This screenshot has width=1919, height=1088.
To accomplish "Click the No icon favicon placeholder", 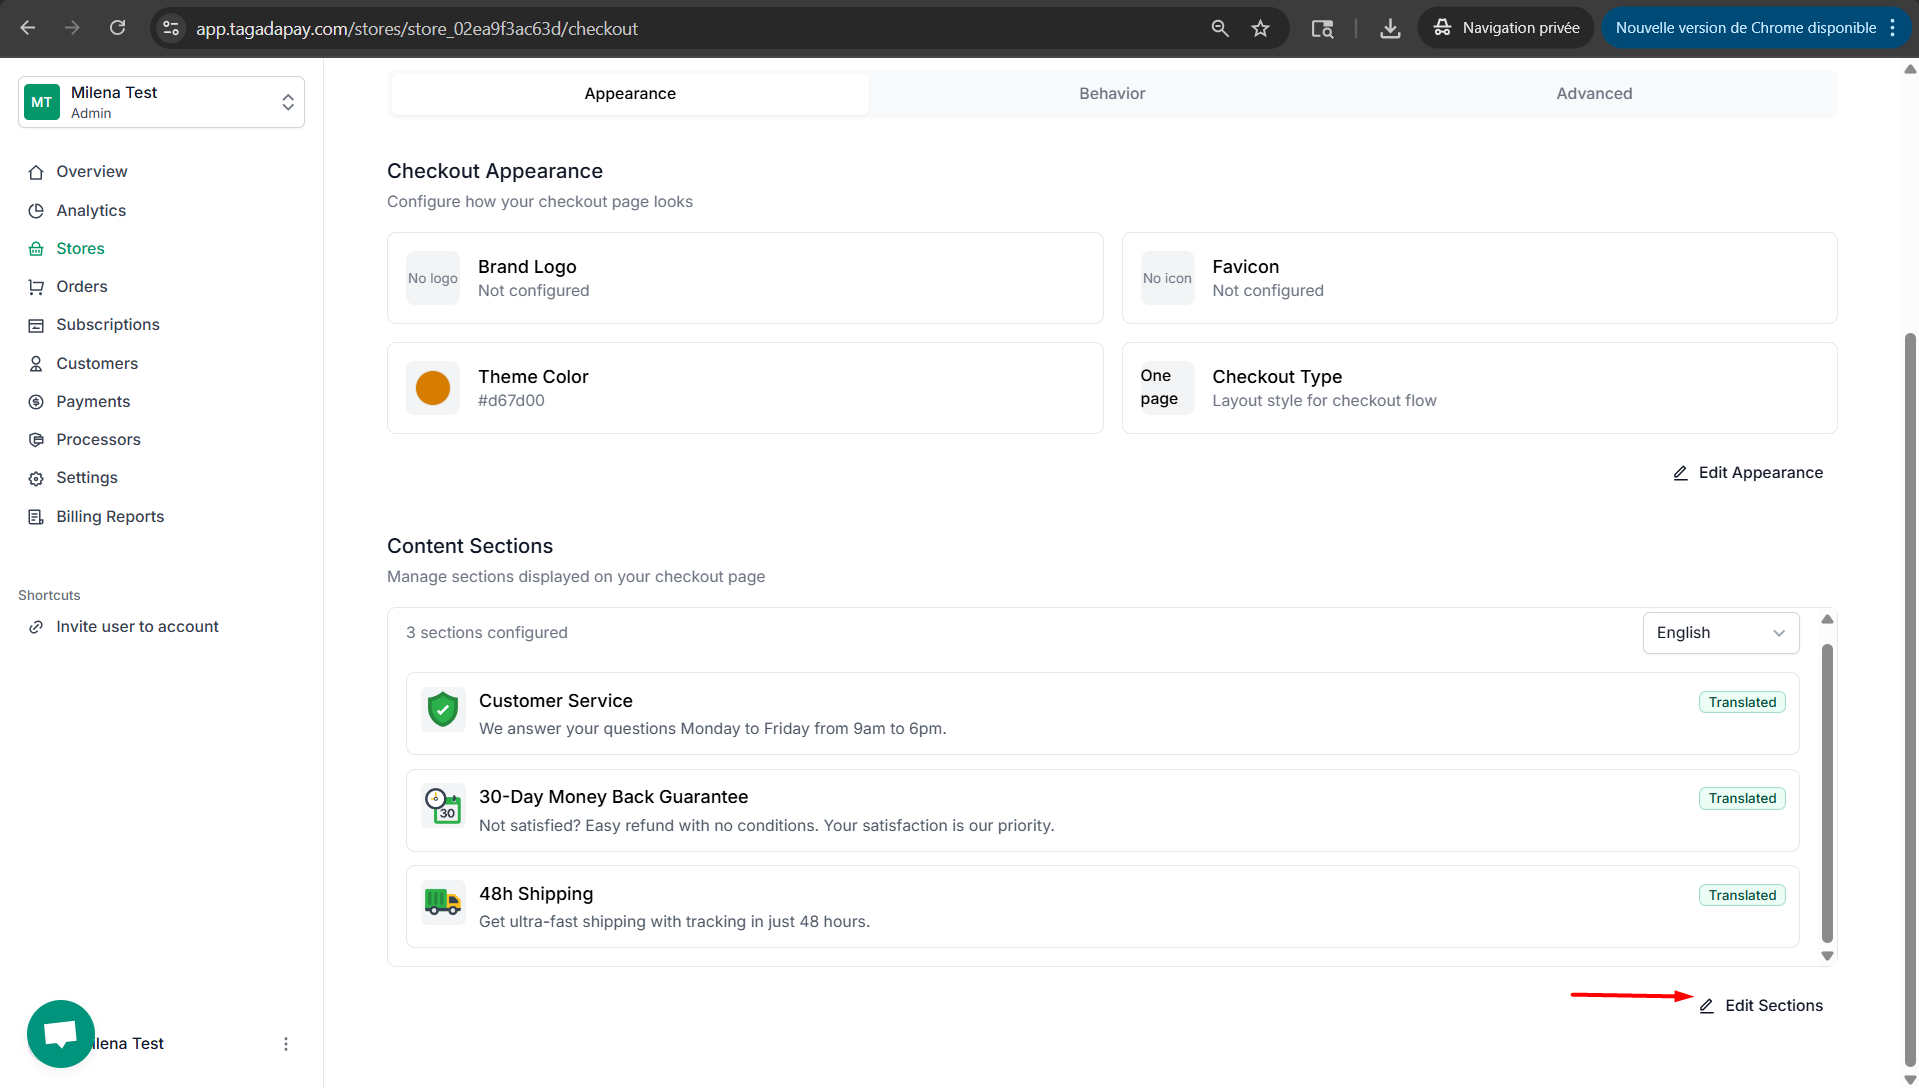I will click(x=1167, y=278).
